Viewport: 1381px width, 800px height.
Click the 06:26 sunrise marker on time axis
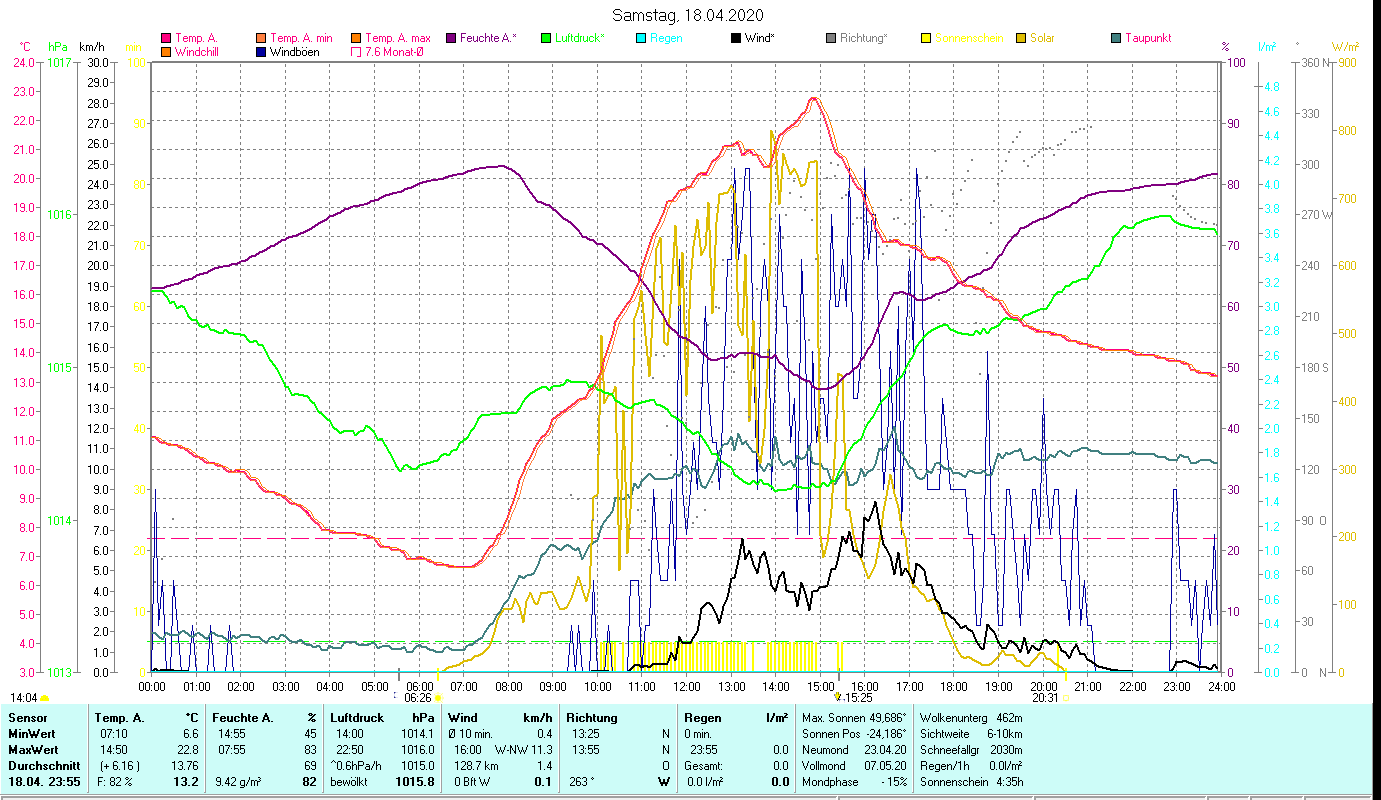[x=418, y=698]
